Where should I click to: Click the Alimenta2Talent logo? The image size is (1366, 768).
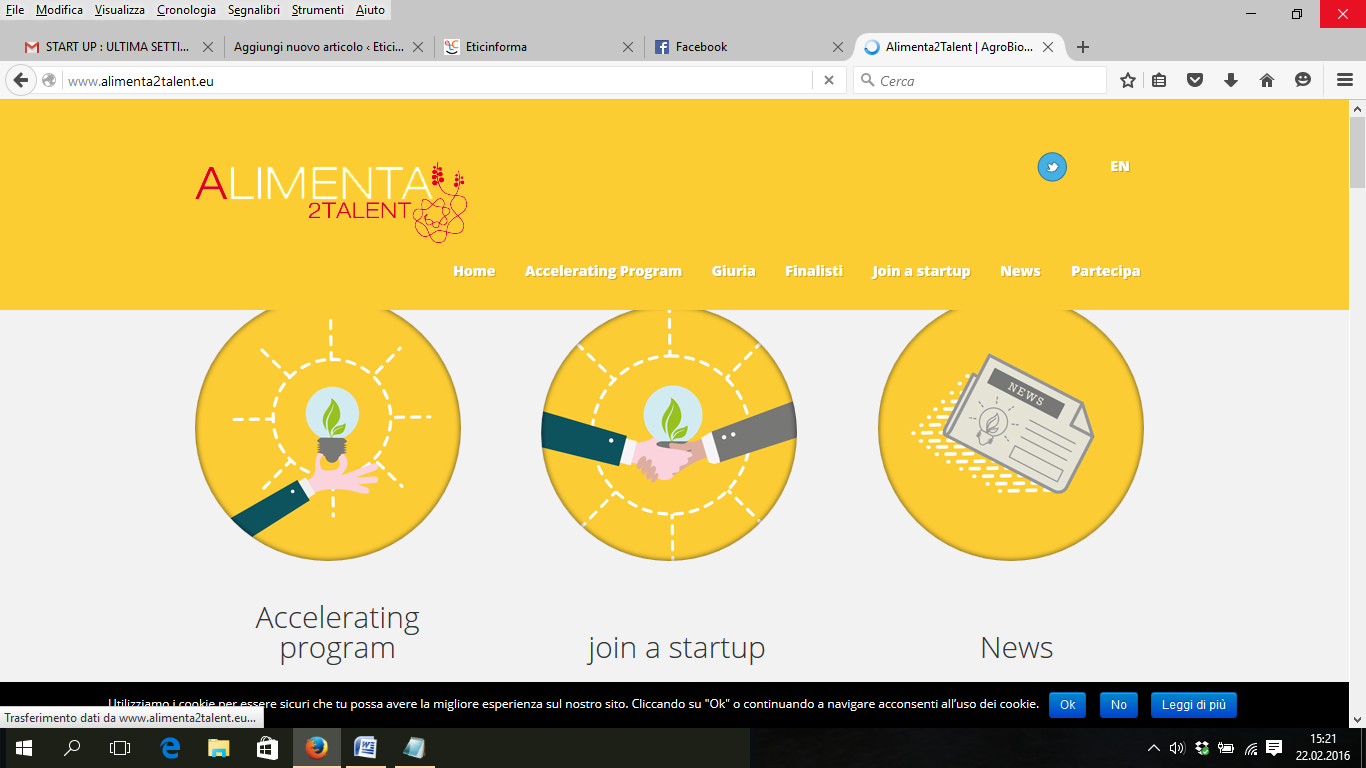click(331, 201)
